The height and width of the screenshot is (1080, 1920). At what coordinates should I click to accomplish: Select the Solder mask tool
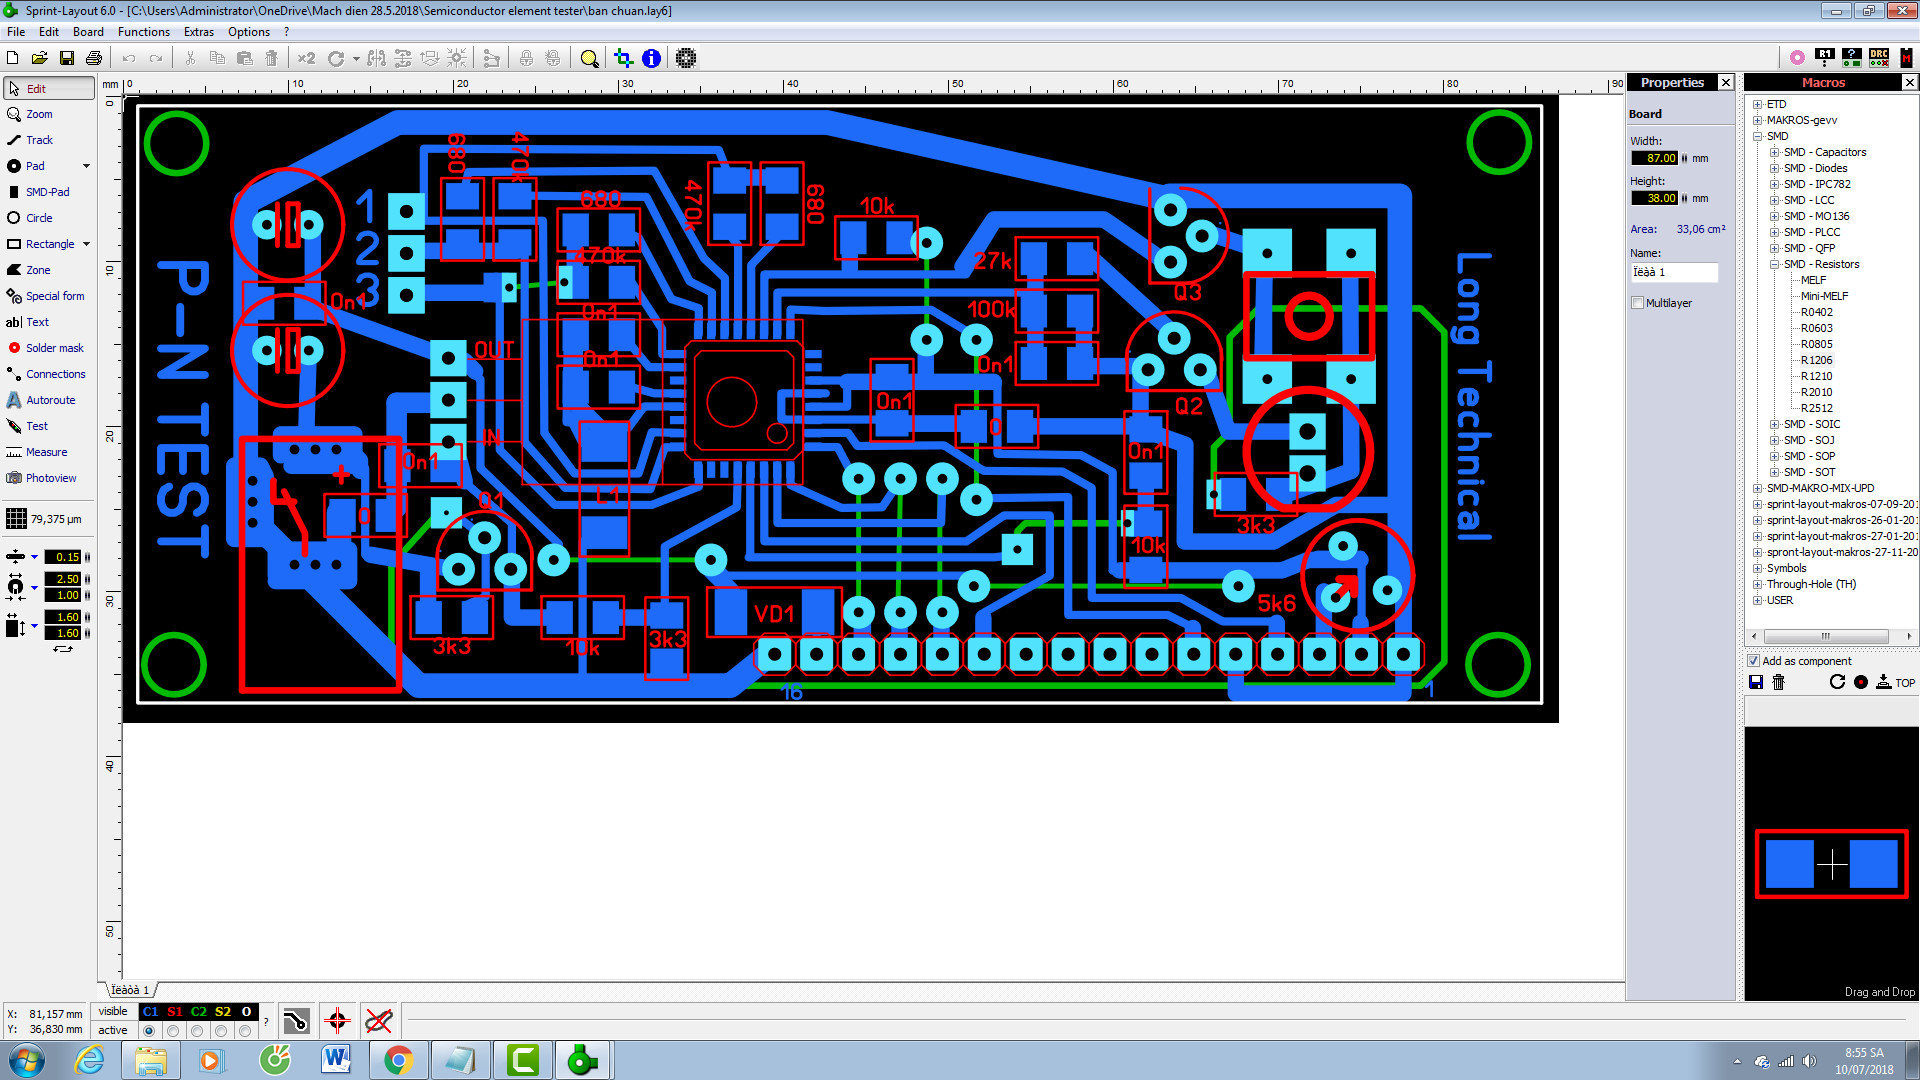pyautogui.click(x=48, y=348)
